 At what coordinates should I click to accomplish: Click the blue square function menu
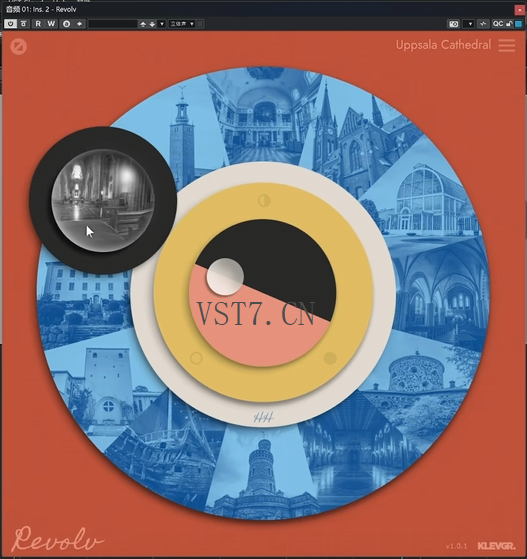(518, 24)
